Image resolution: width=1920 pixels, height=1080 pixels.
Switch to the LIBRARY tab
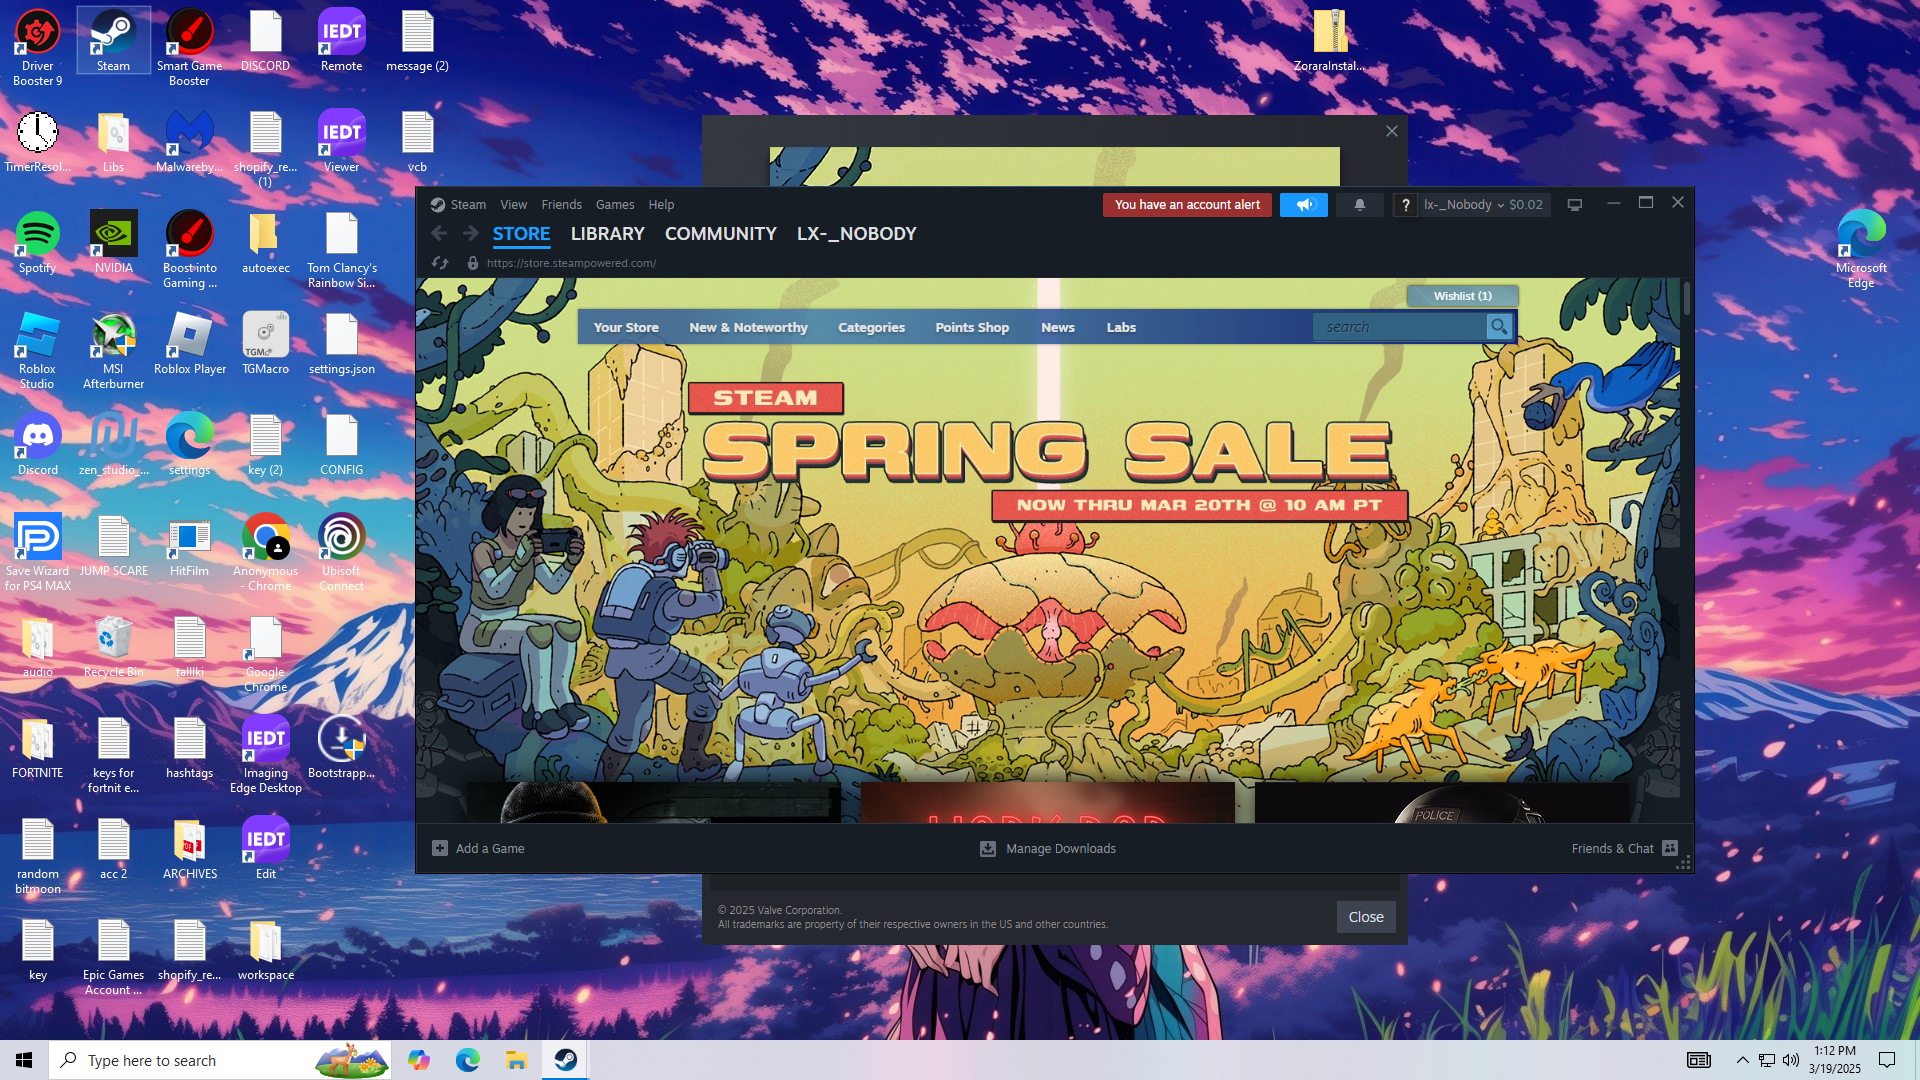(607, 234)
